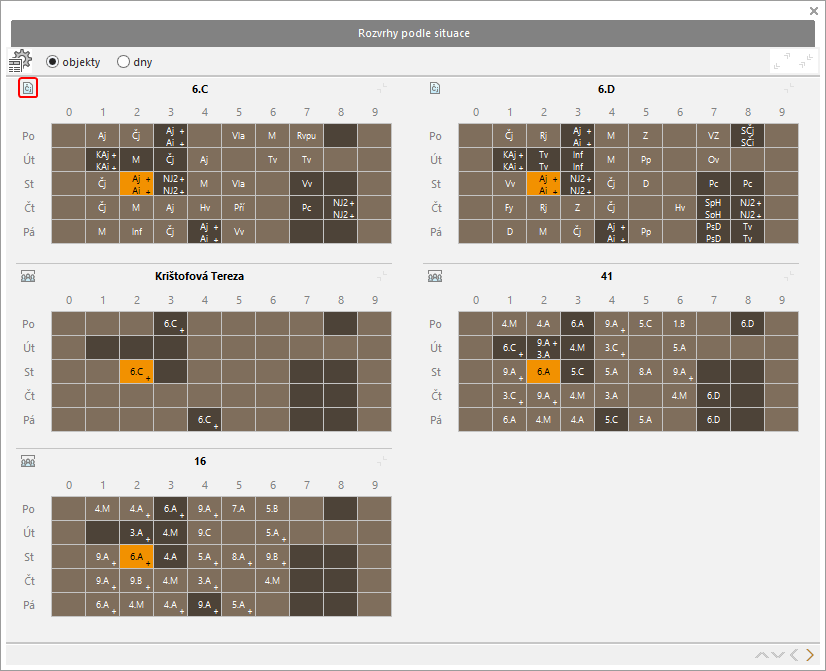Screen dimensions: 826x671
Task: Click the 8.A cell in room 16 Wednesday
Action: (x=239, y=557)
